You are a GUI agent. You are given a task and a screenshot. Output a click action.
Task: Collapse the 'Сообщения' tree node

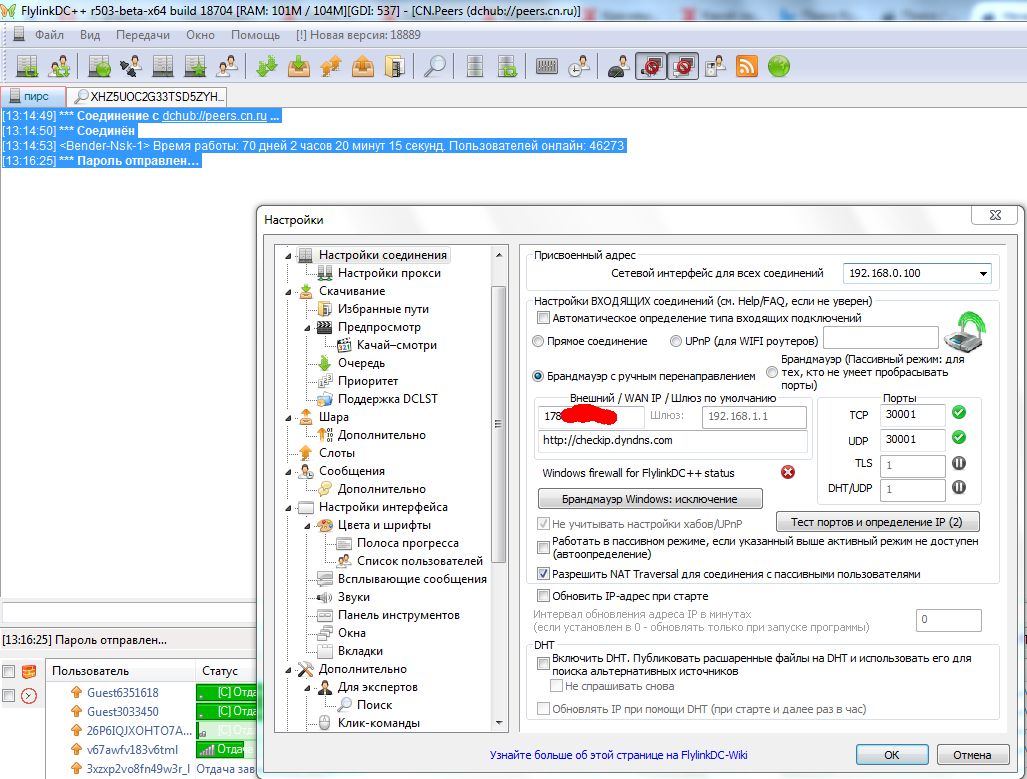(289, 472)
